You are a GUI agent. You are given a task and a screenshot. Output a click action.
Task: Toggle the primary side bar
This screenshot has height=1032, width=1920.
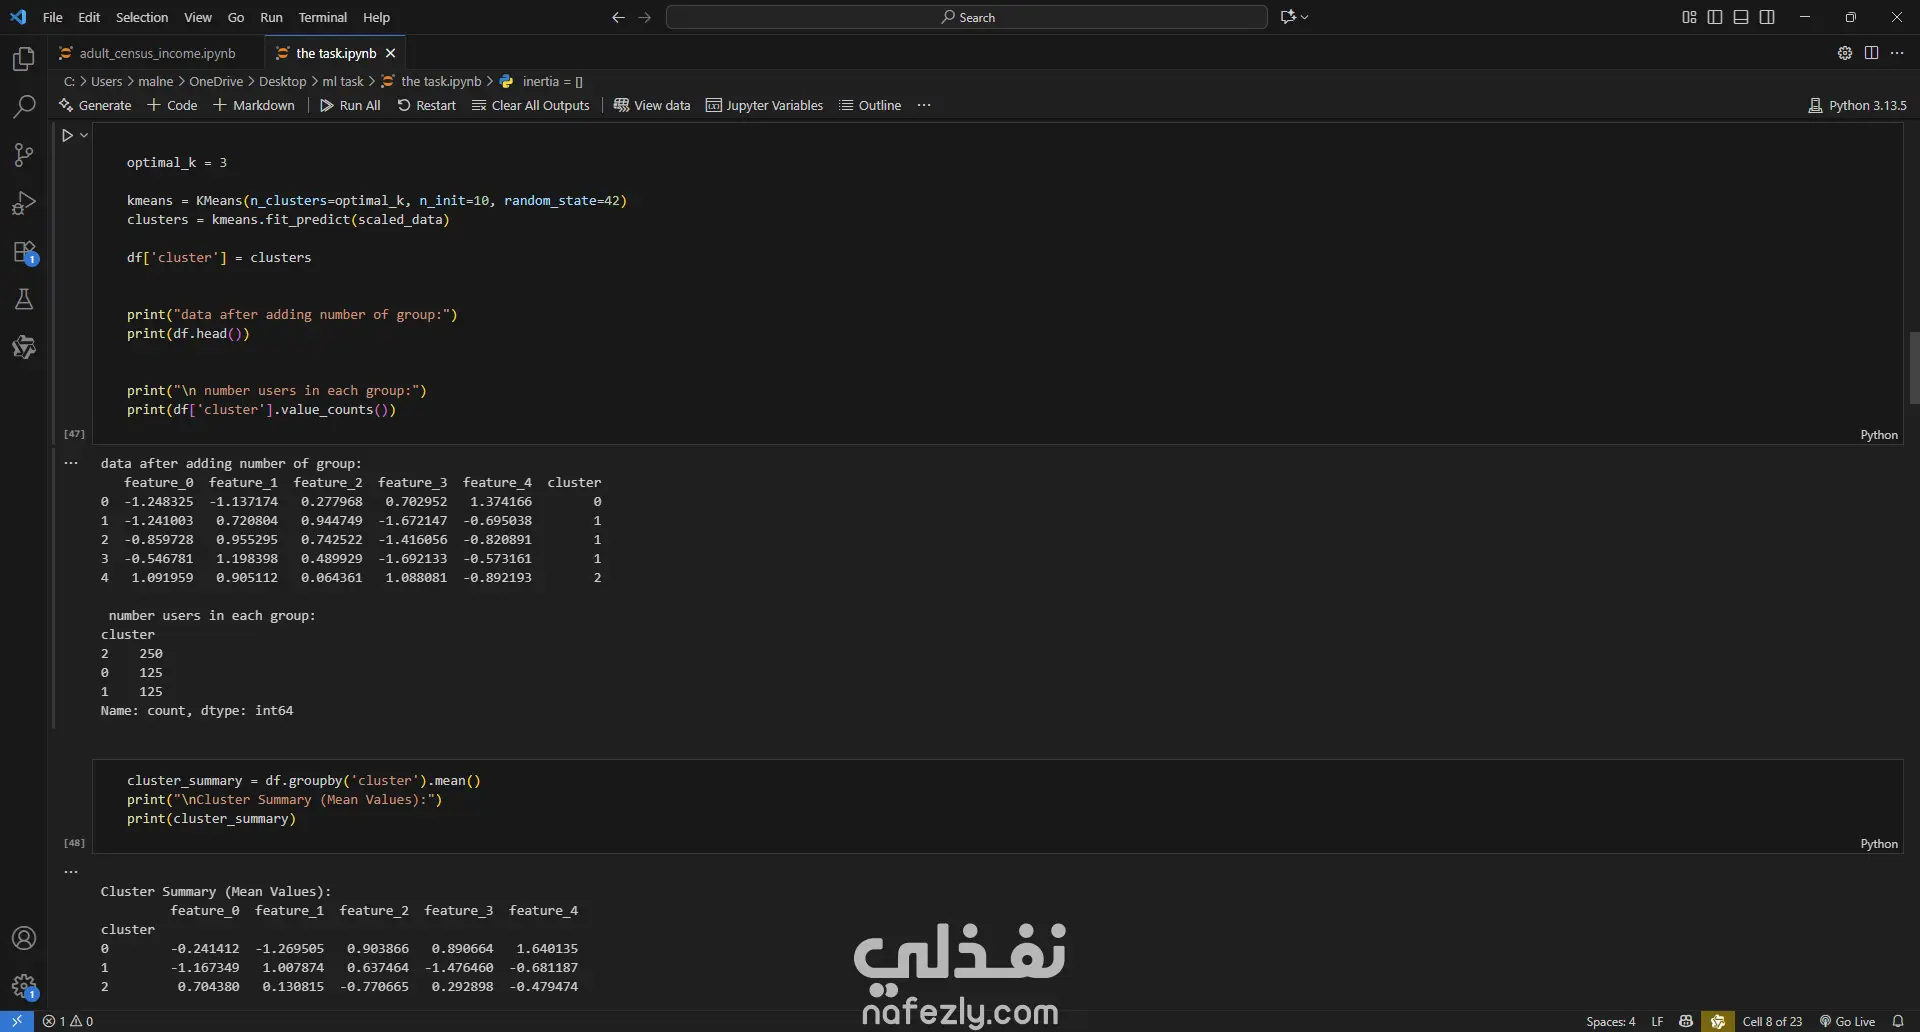pos(1715,17)
